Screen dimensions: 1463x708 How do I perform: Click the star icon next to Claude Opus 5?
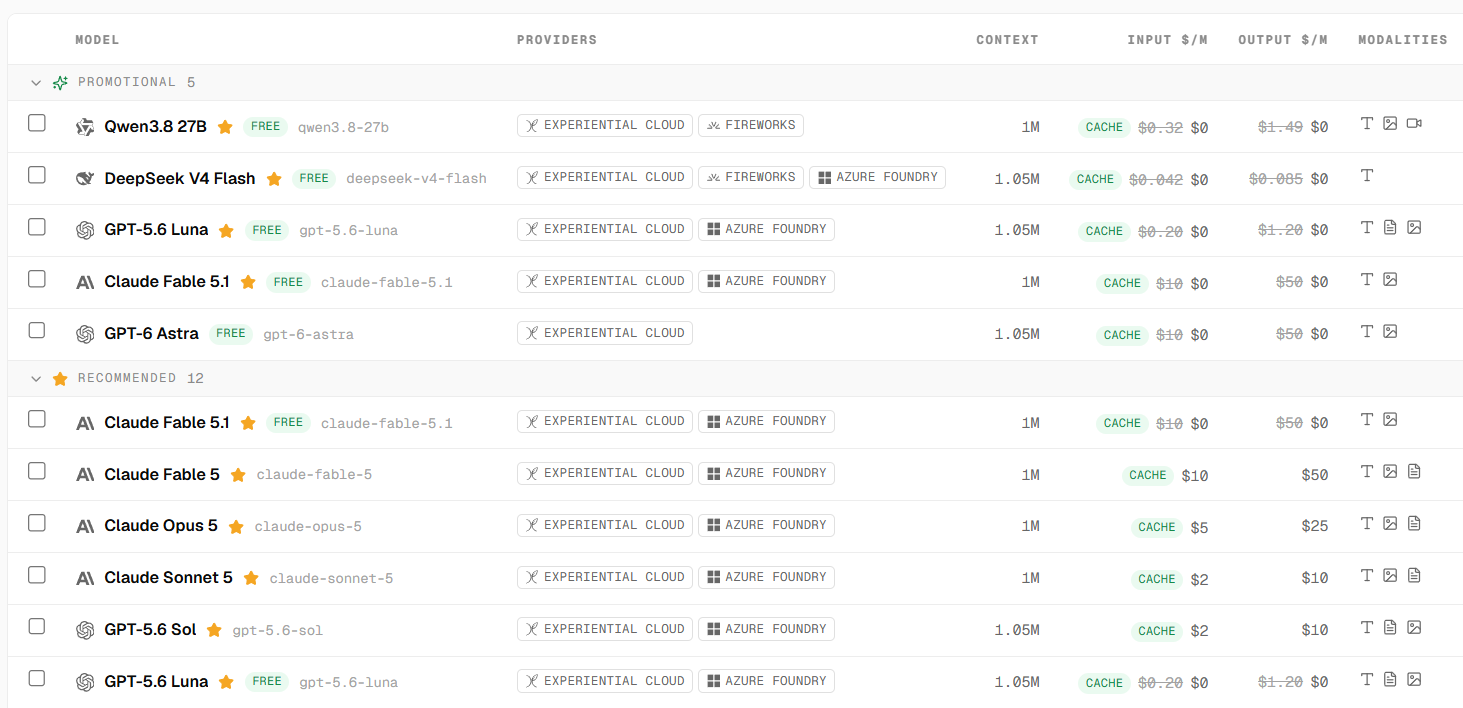pyautogui.click(x=236, y=527)
